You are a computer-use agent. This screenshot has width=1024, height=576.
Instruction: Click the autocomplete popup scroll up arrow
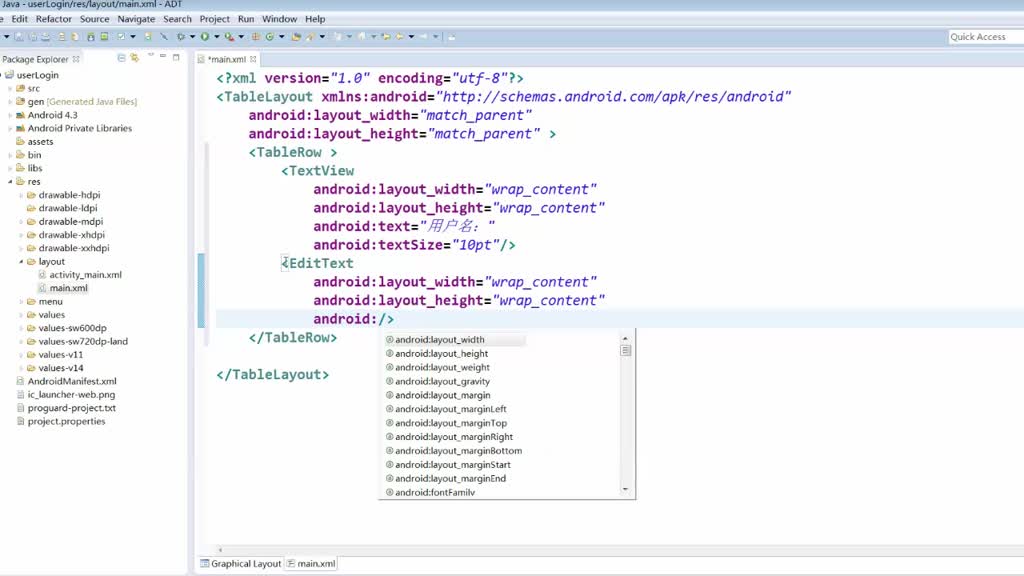[x=625, y=338]
